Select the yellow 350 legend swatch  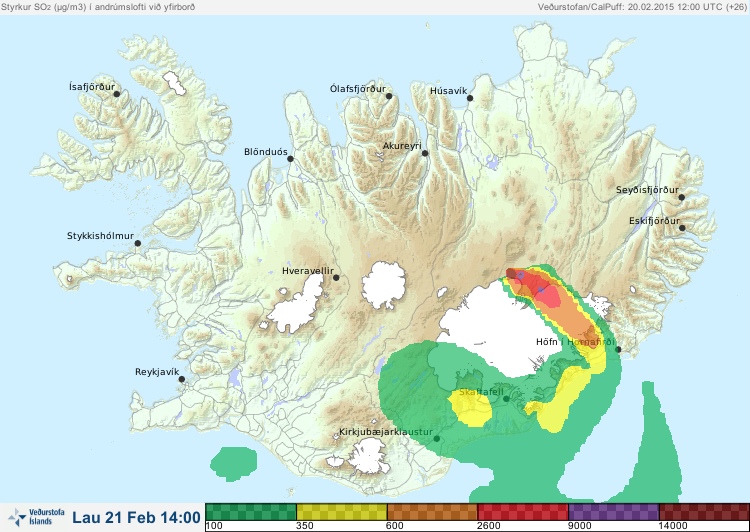[342, 512]
